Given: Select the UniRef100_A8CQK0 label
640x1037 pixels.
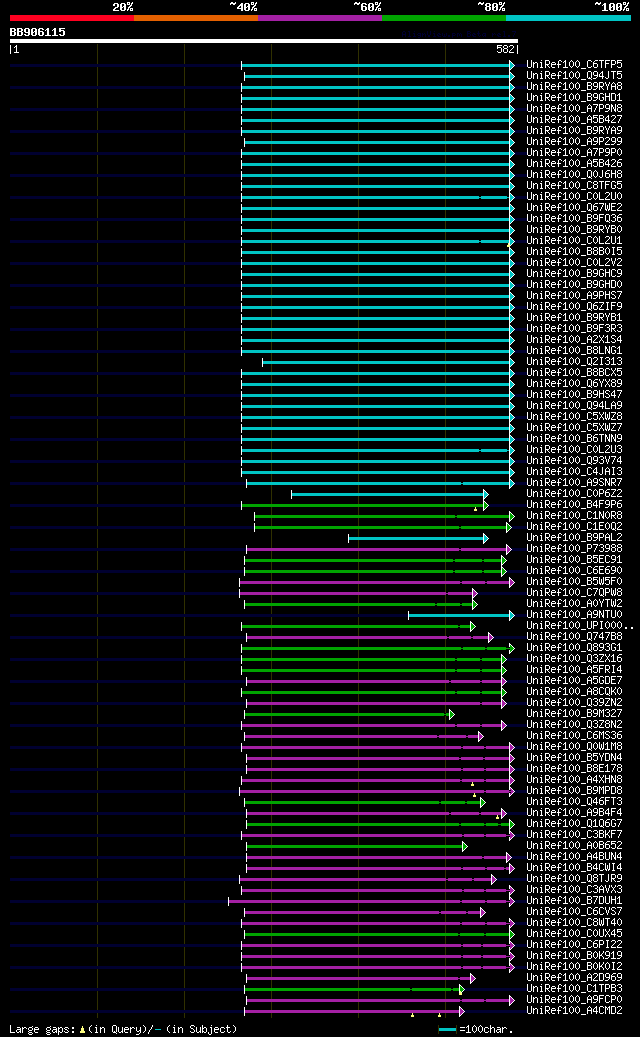Looking at the screenshot, I should tap(574, 691).
